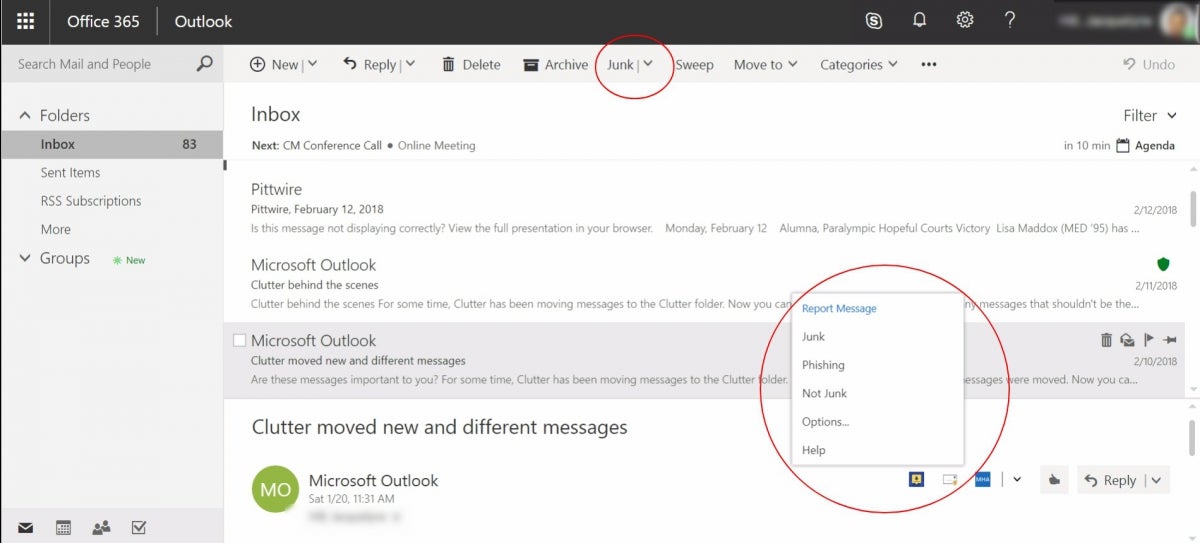Click Reply in the top toolbar
The height and width of the screenshot is (543, 1200).
[x=369, y=64]
